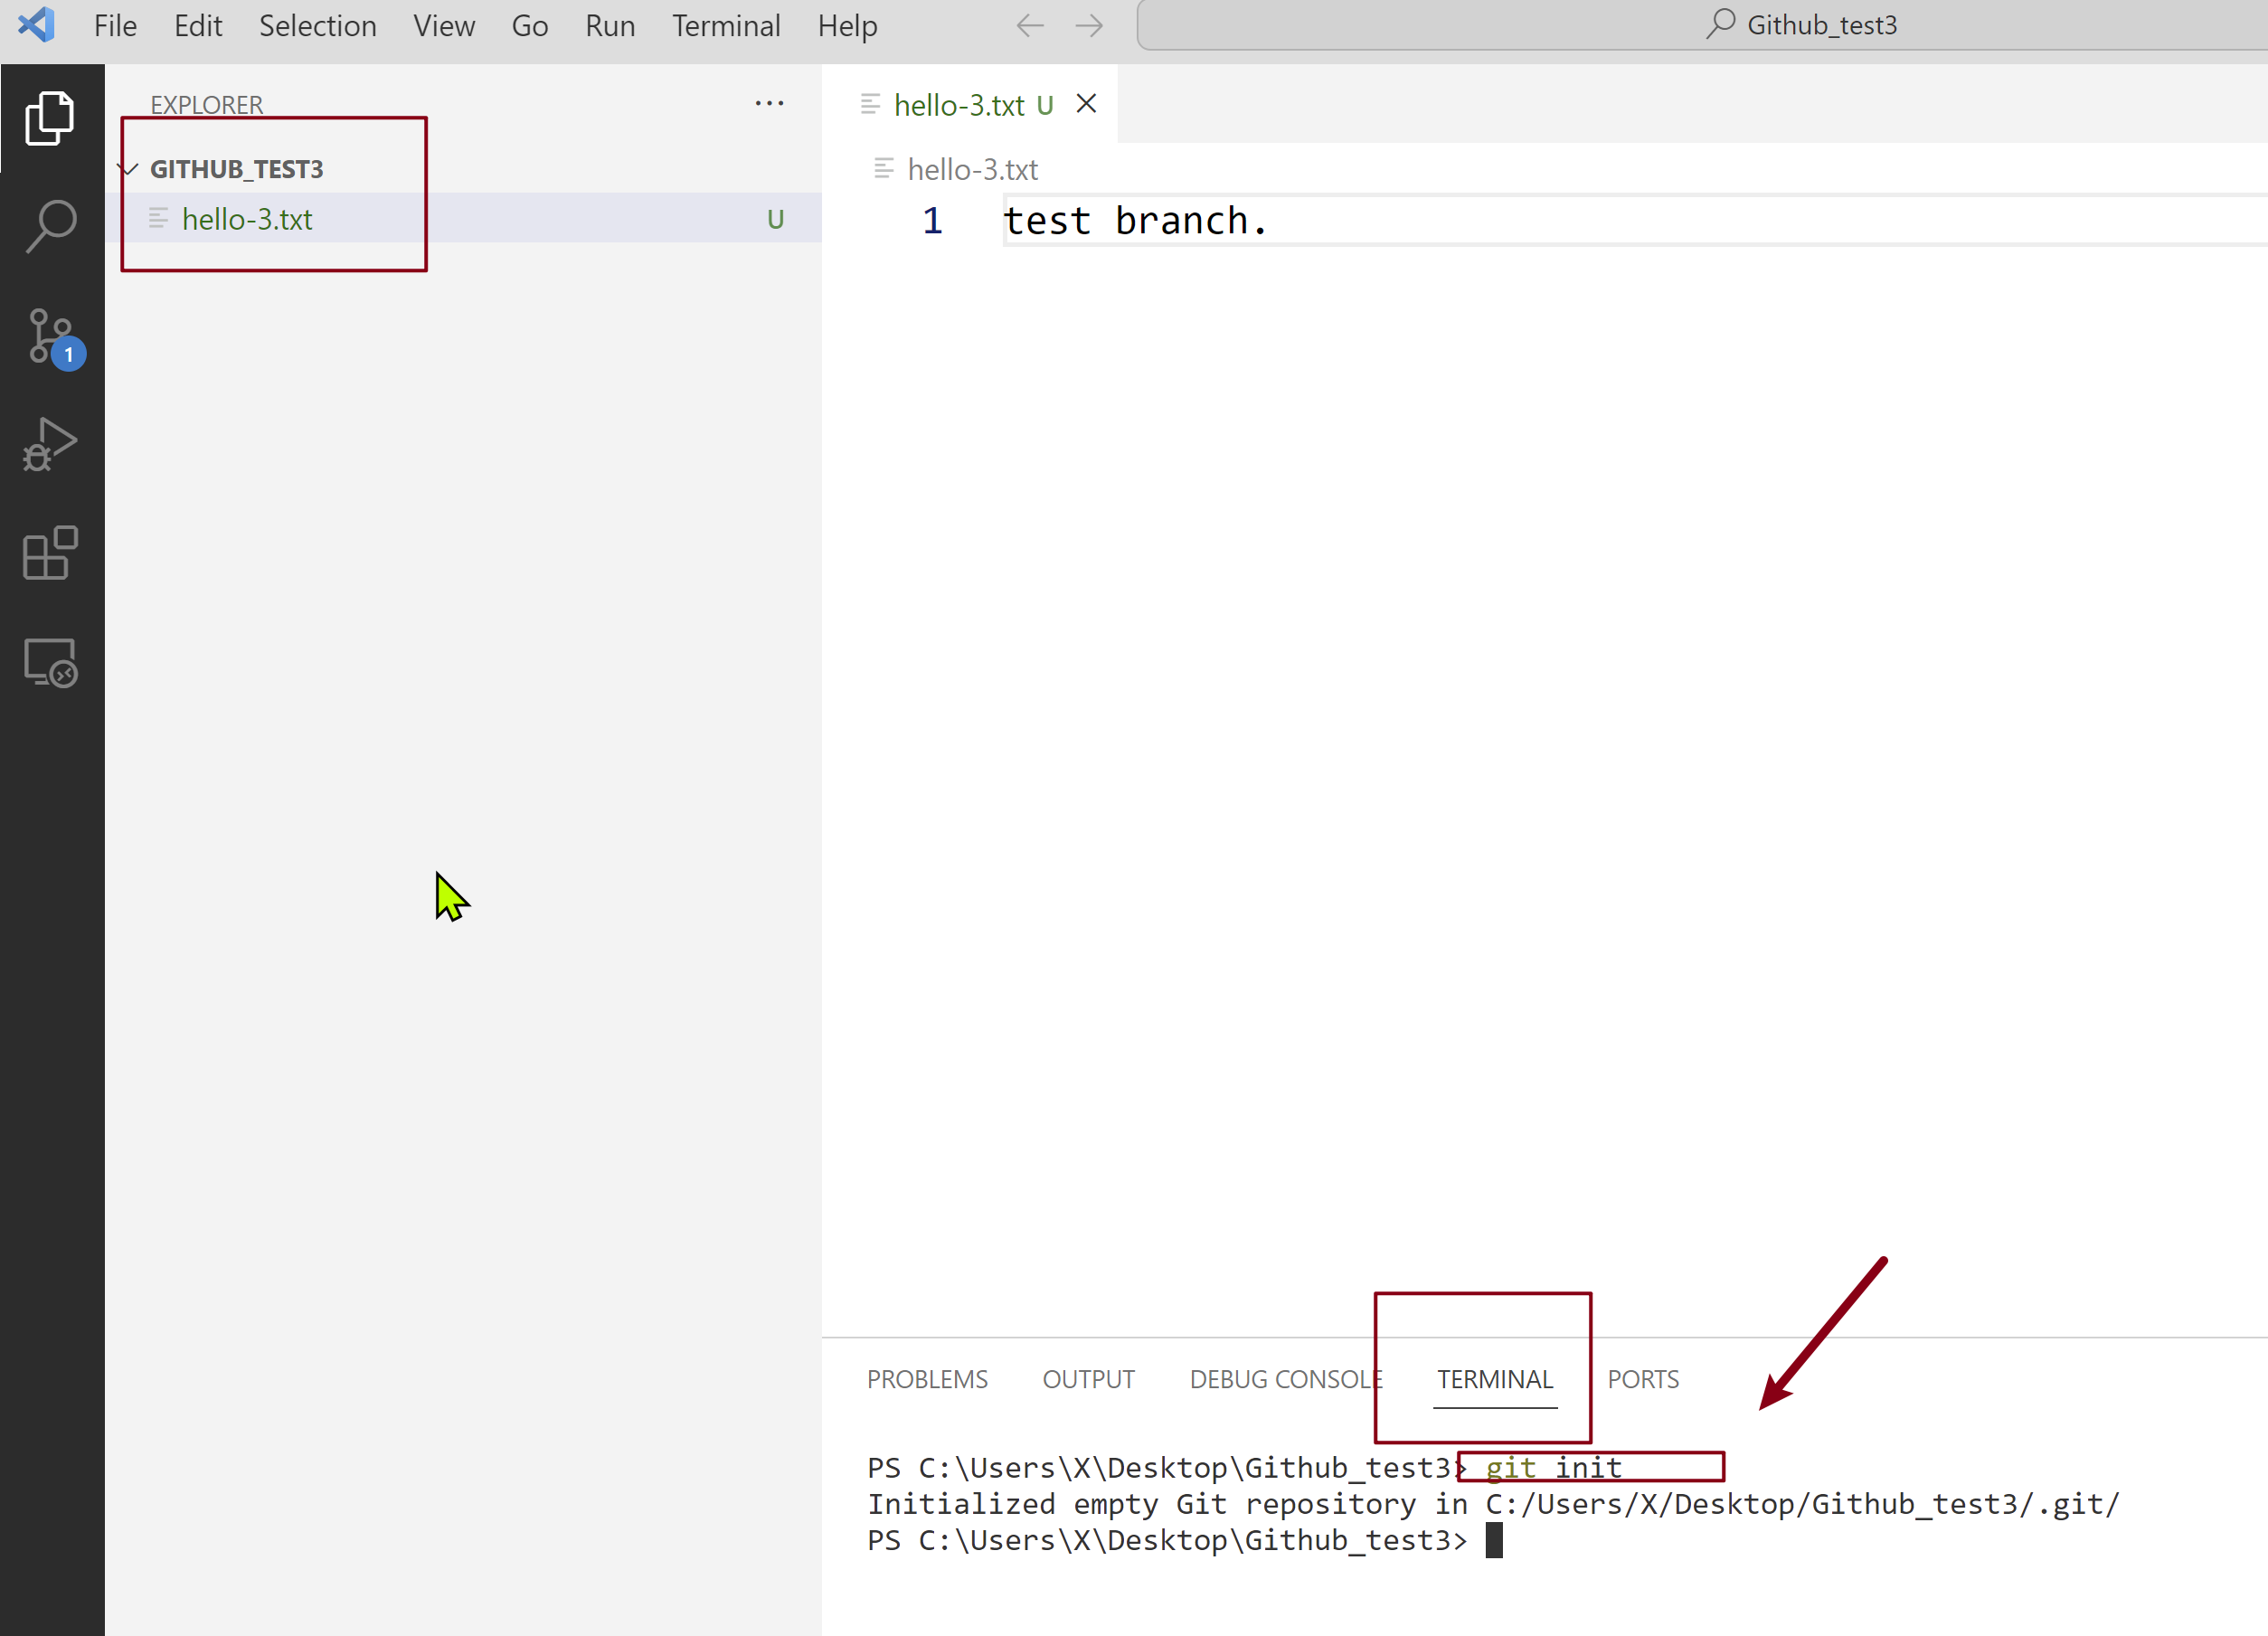The image size is (2268, 1636).
Task: Click the back navigation arrow
Action: click(x=1030, y=26)
